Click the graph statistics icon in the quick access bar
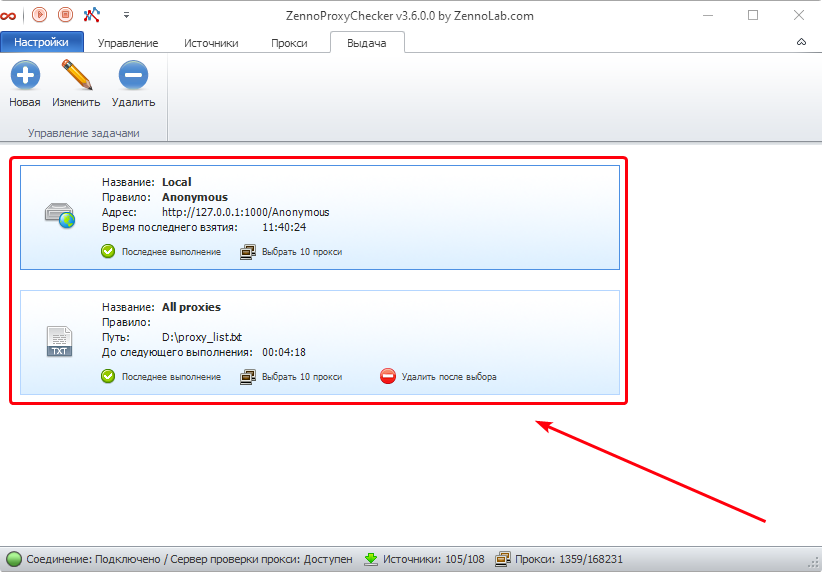 tap(92, 15)
